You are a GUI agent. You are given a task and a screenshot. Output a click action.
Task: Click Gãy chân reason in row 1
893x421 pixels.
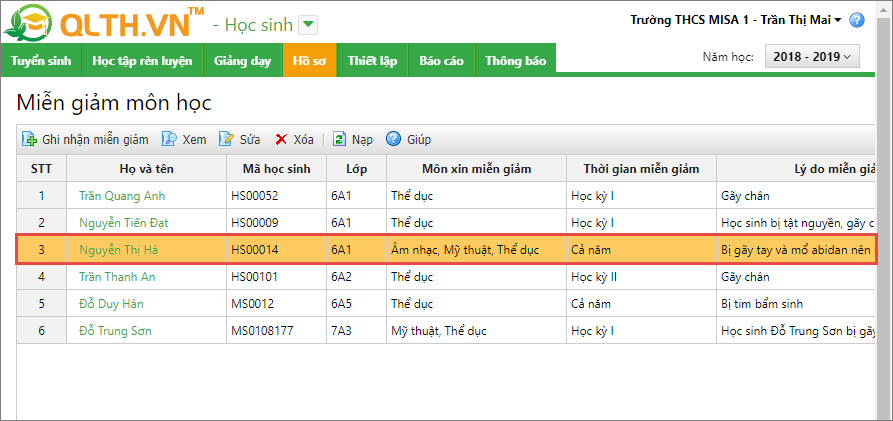(796, 196)
